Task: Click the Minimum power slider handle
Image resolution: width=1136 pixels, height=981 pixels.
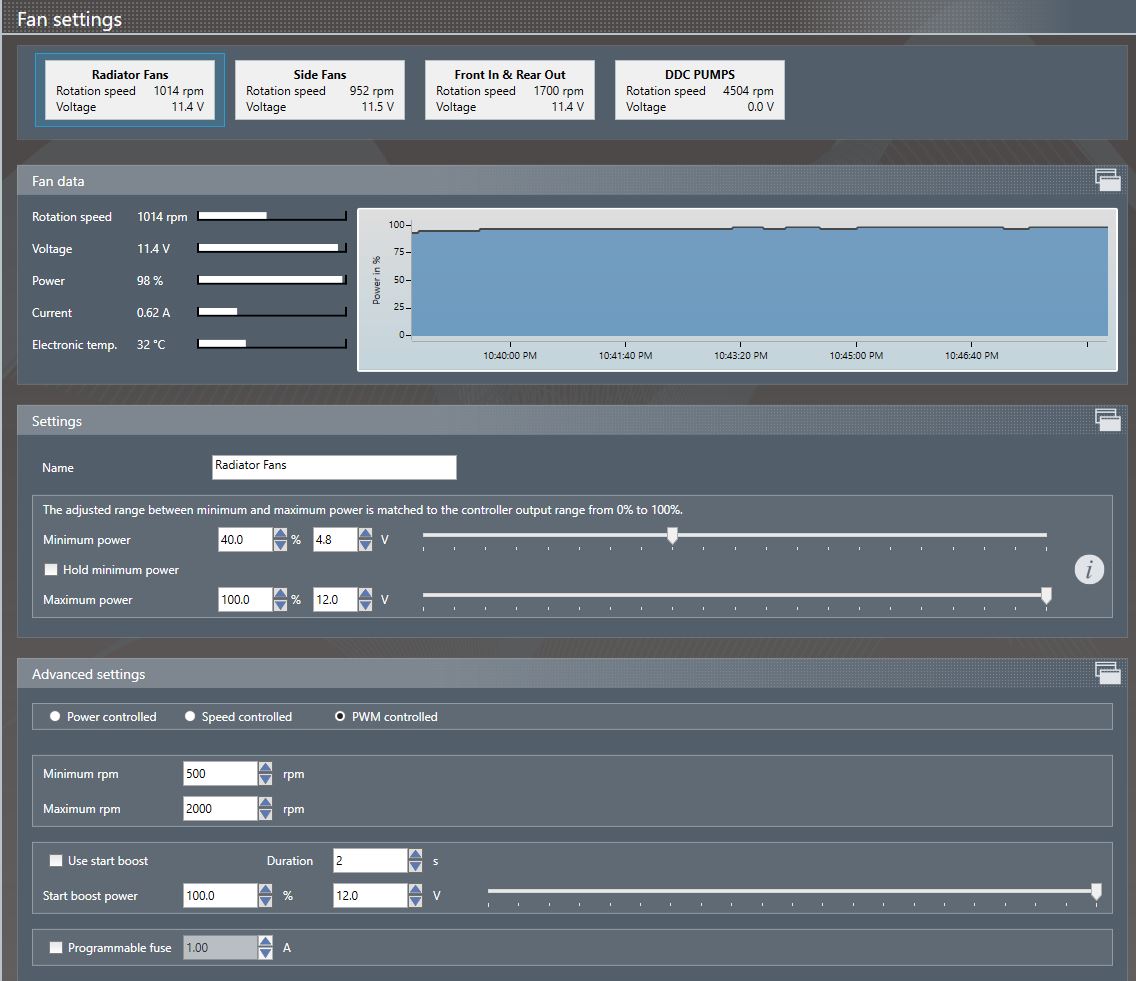Action: pyautogui.click(x=672, y=537)
